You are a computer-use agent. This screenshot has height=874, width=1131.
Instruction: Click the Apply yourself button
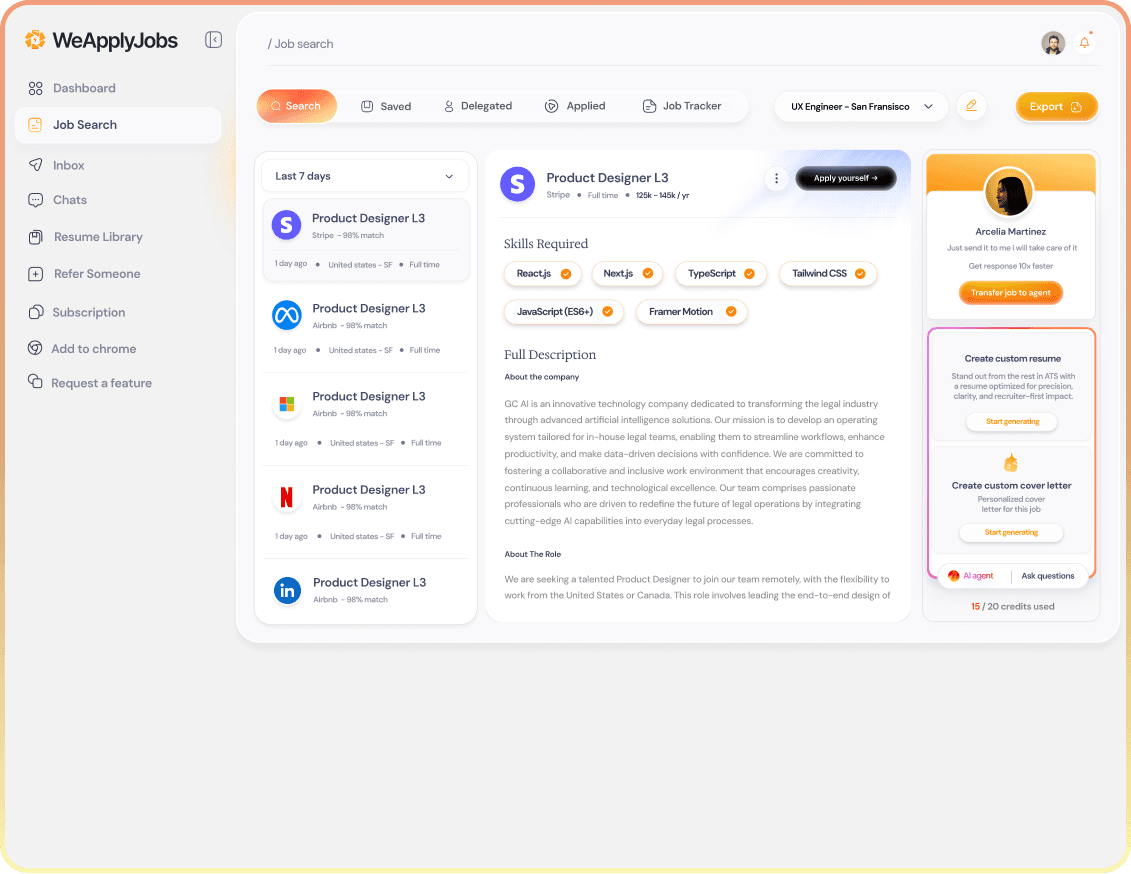pos(845,178)
